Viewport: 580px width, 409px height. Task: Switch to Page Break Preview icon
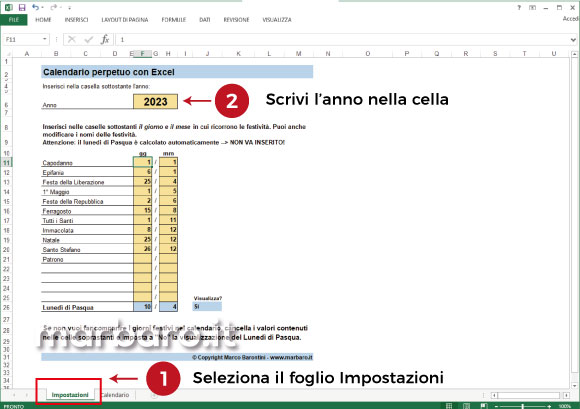[483, 406]
